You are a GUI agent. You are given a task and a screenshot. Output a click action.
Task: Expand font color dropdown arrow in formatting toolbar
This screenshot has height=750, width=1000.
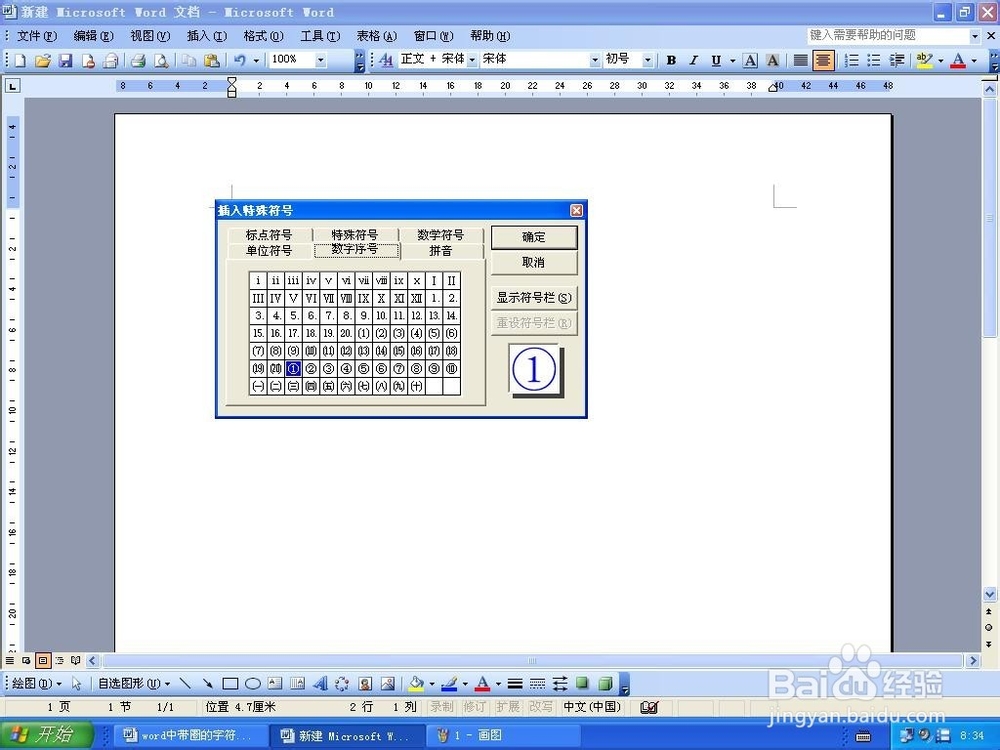[974, 61]
